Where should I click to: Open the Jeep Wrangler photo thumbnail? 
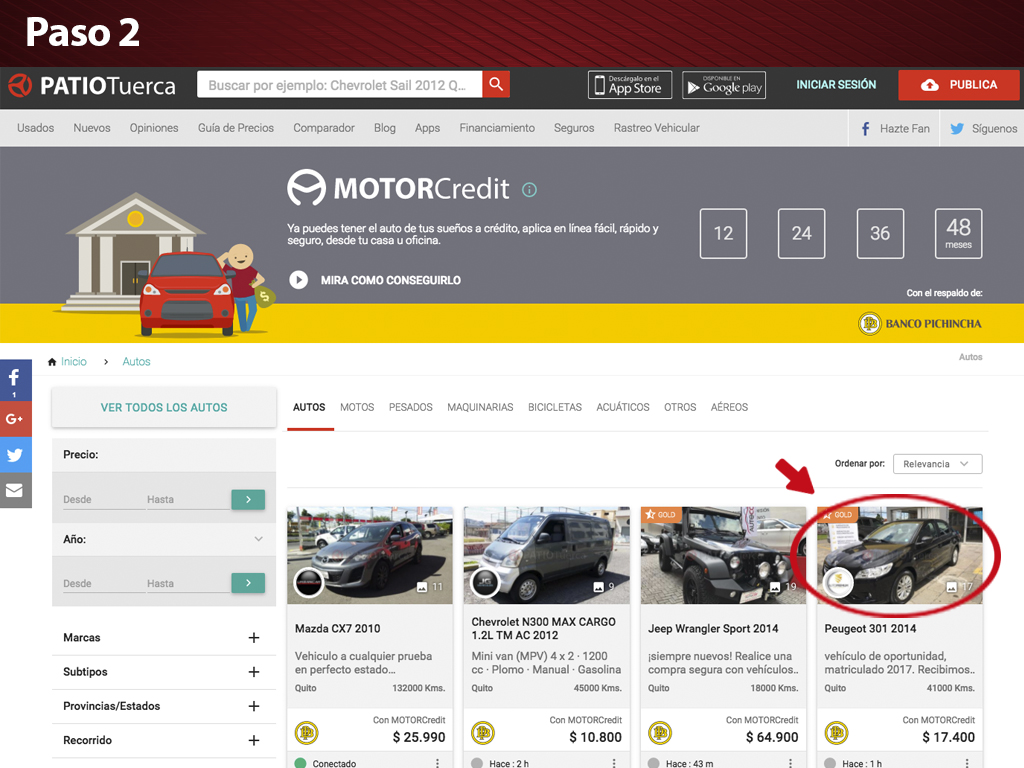pyautogui.click(x=723, y=555)
